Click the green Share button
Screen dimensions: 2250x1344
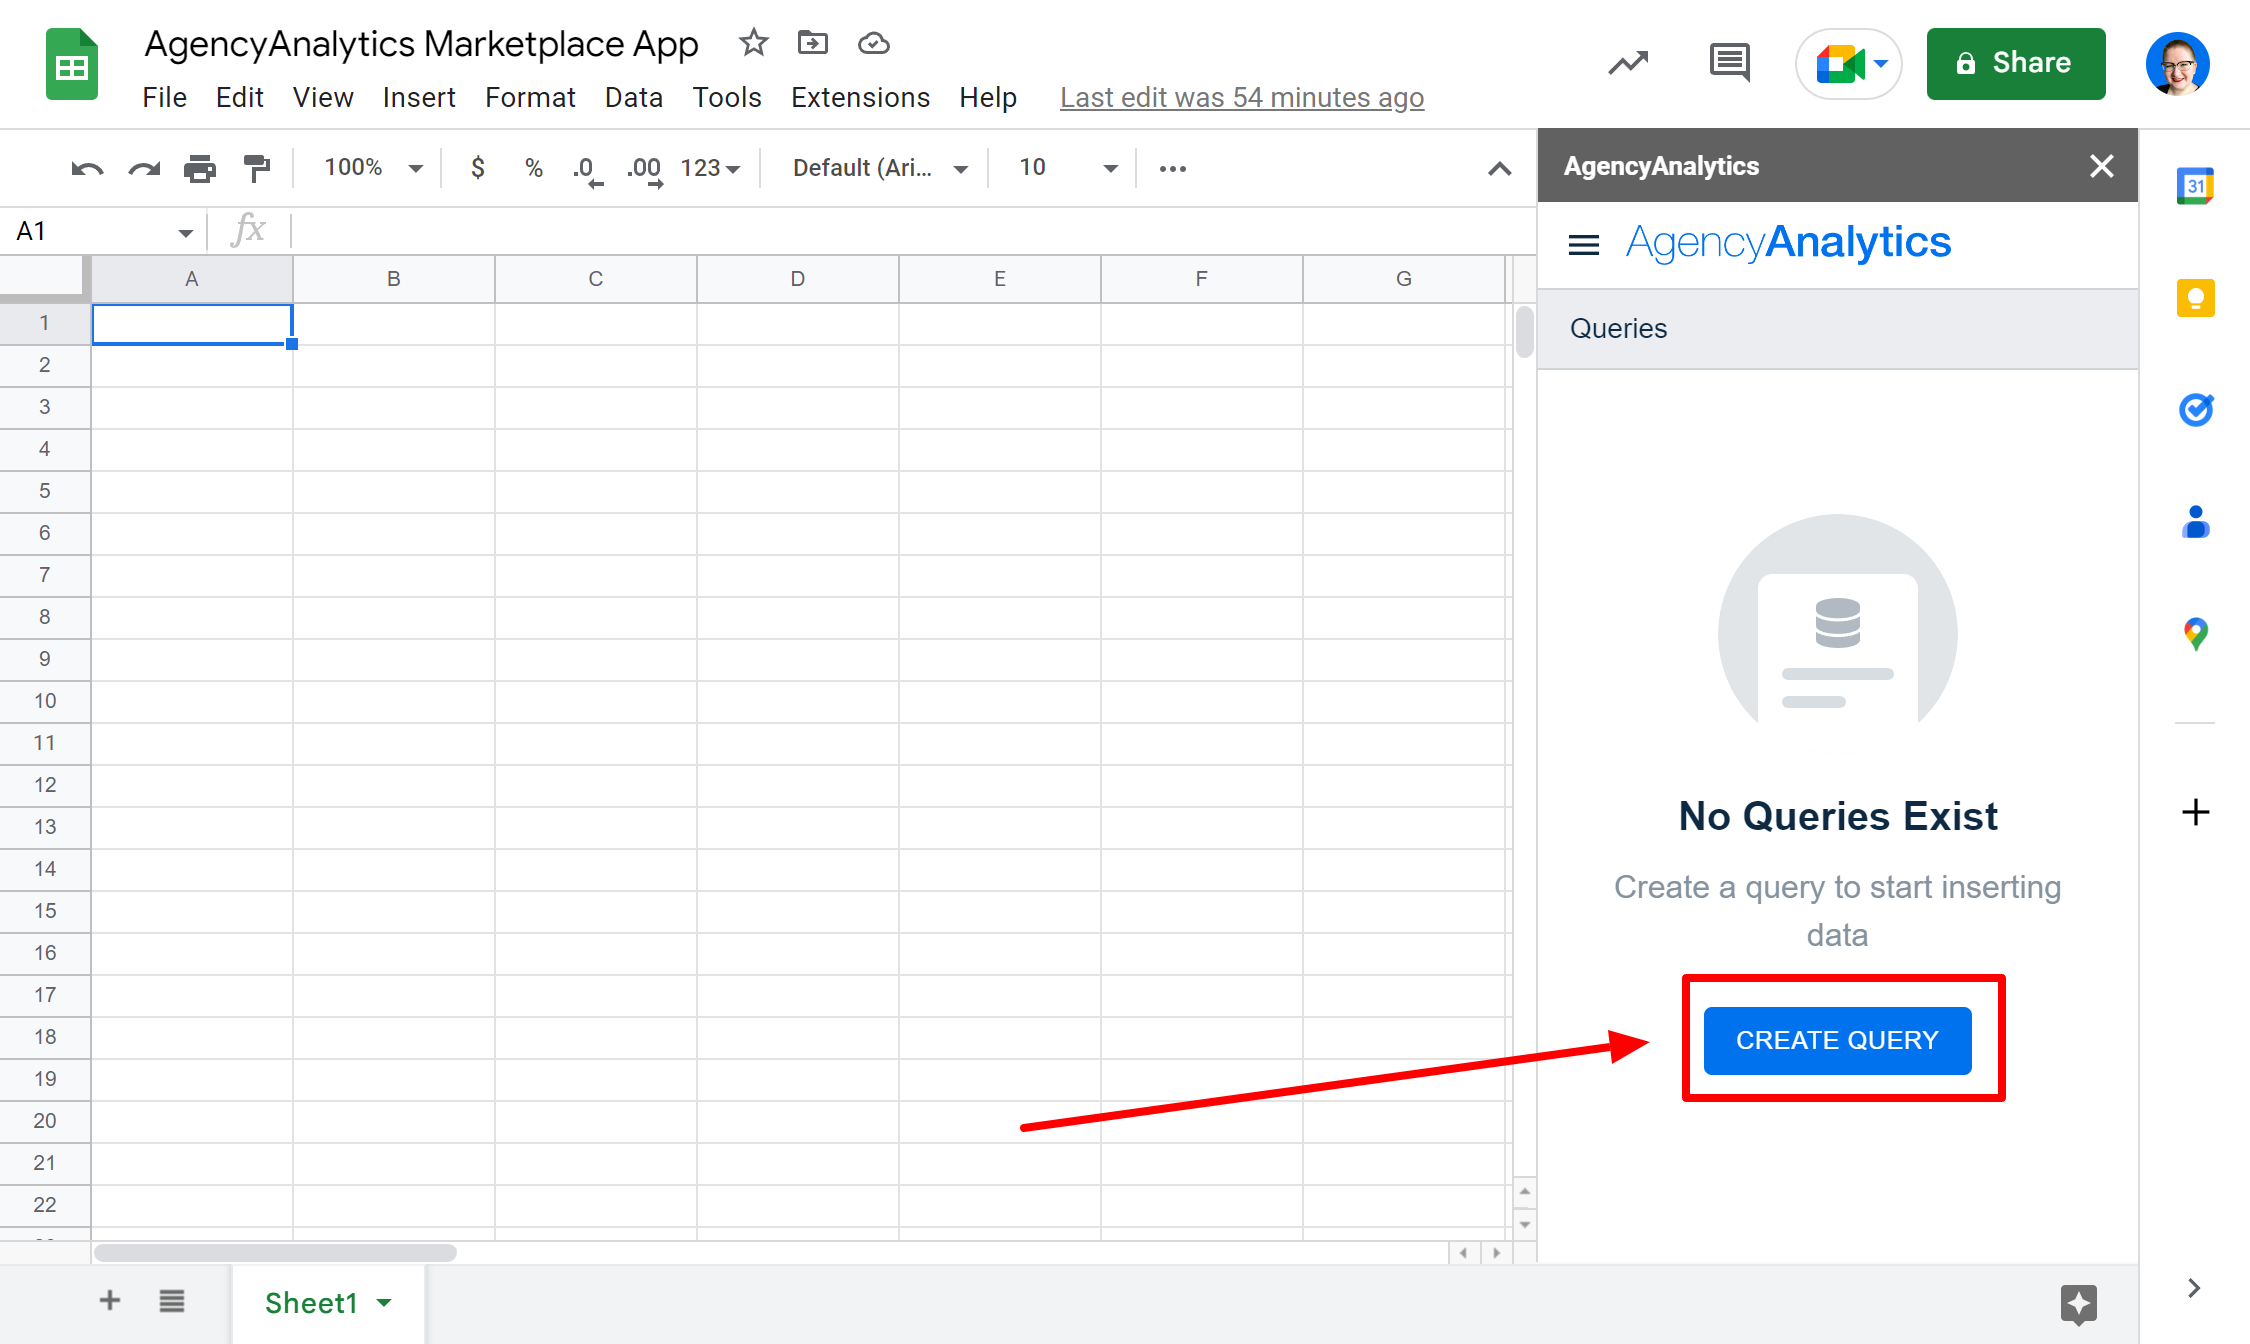point(2015,63)
